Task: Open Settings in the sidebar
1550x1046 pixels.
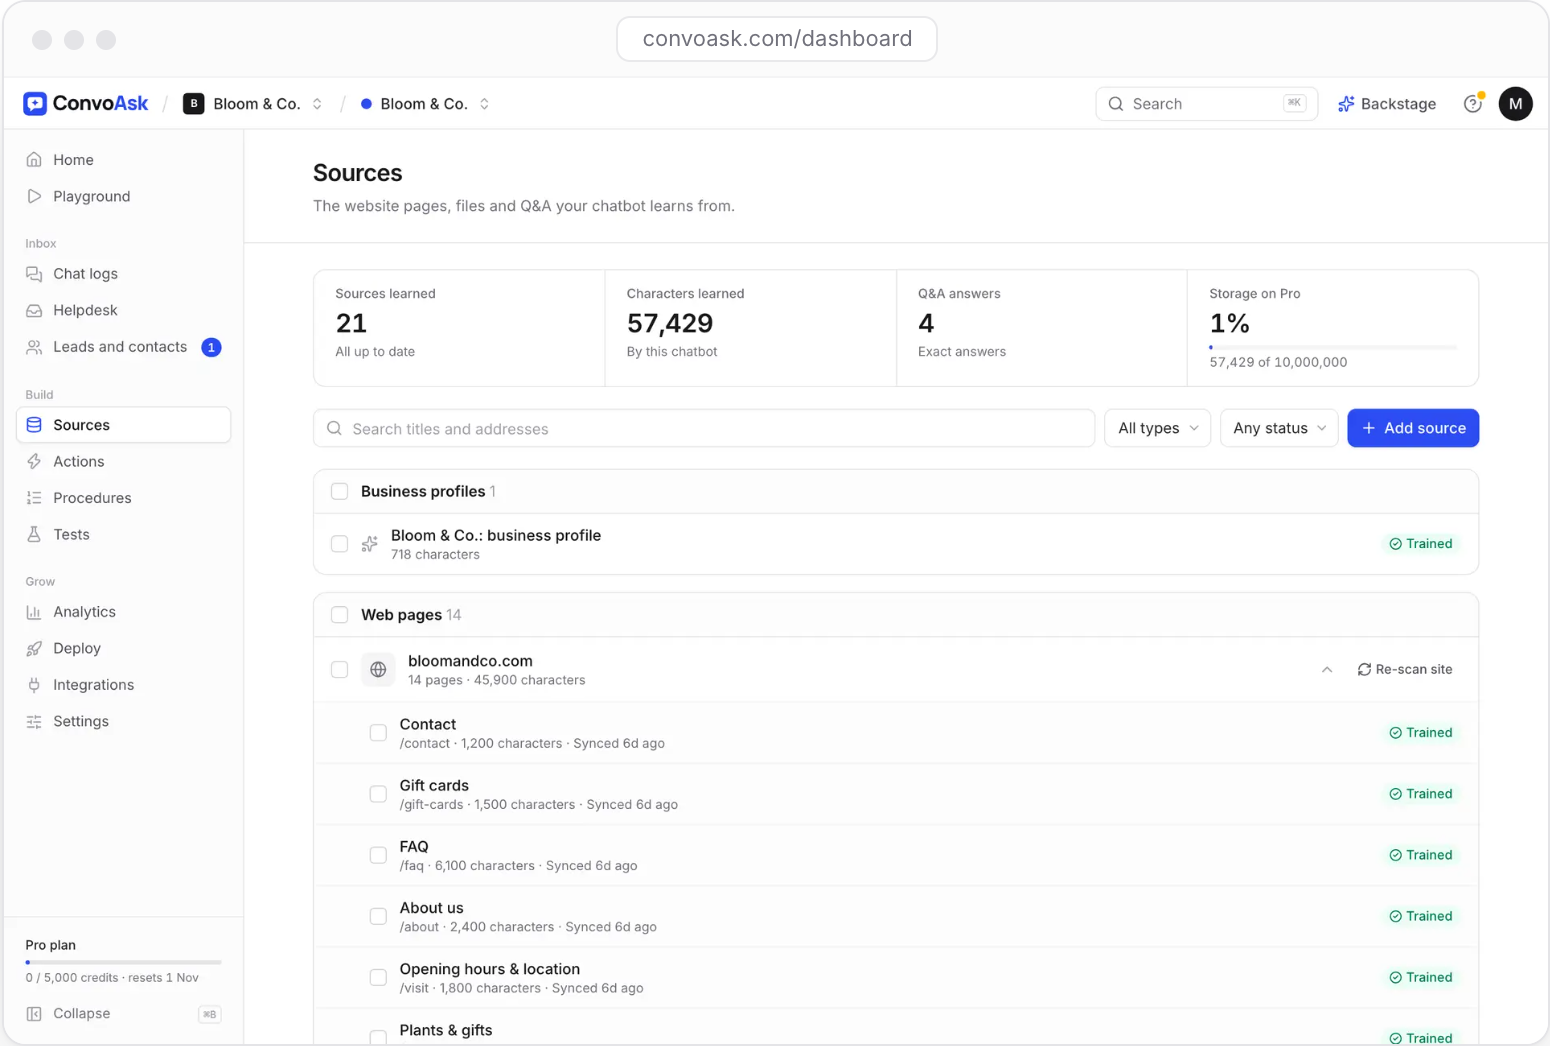Action: pyautogui.click(x=124, y=722)
